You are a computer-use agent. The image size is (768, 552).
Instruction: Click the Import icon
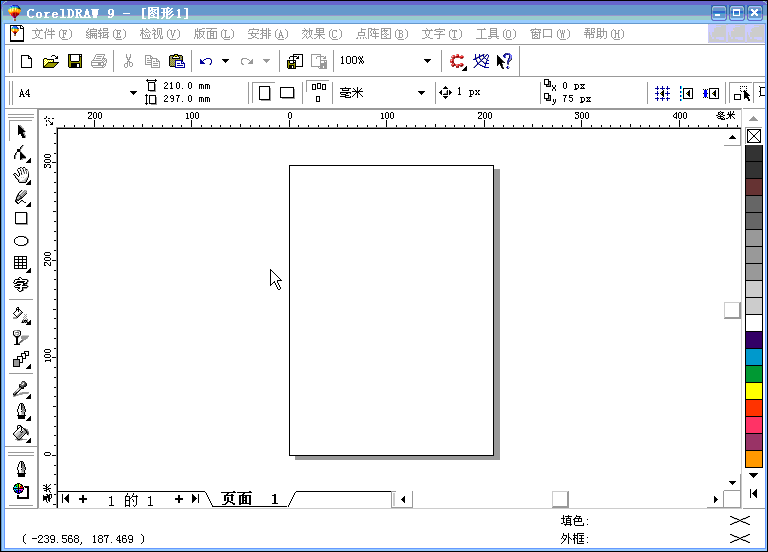point(295,61)
